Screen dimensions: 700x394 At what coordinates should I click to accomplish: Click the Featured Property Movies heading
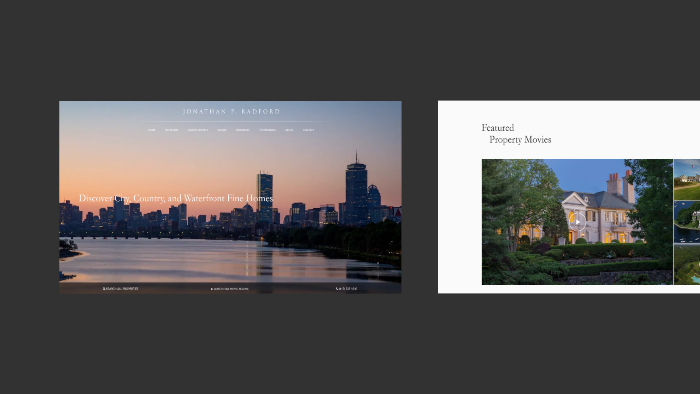coord(517,133)
